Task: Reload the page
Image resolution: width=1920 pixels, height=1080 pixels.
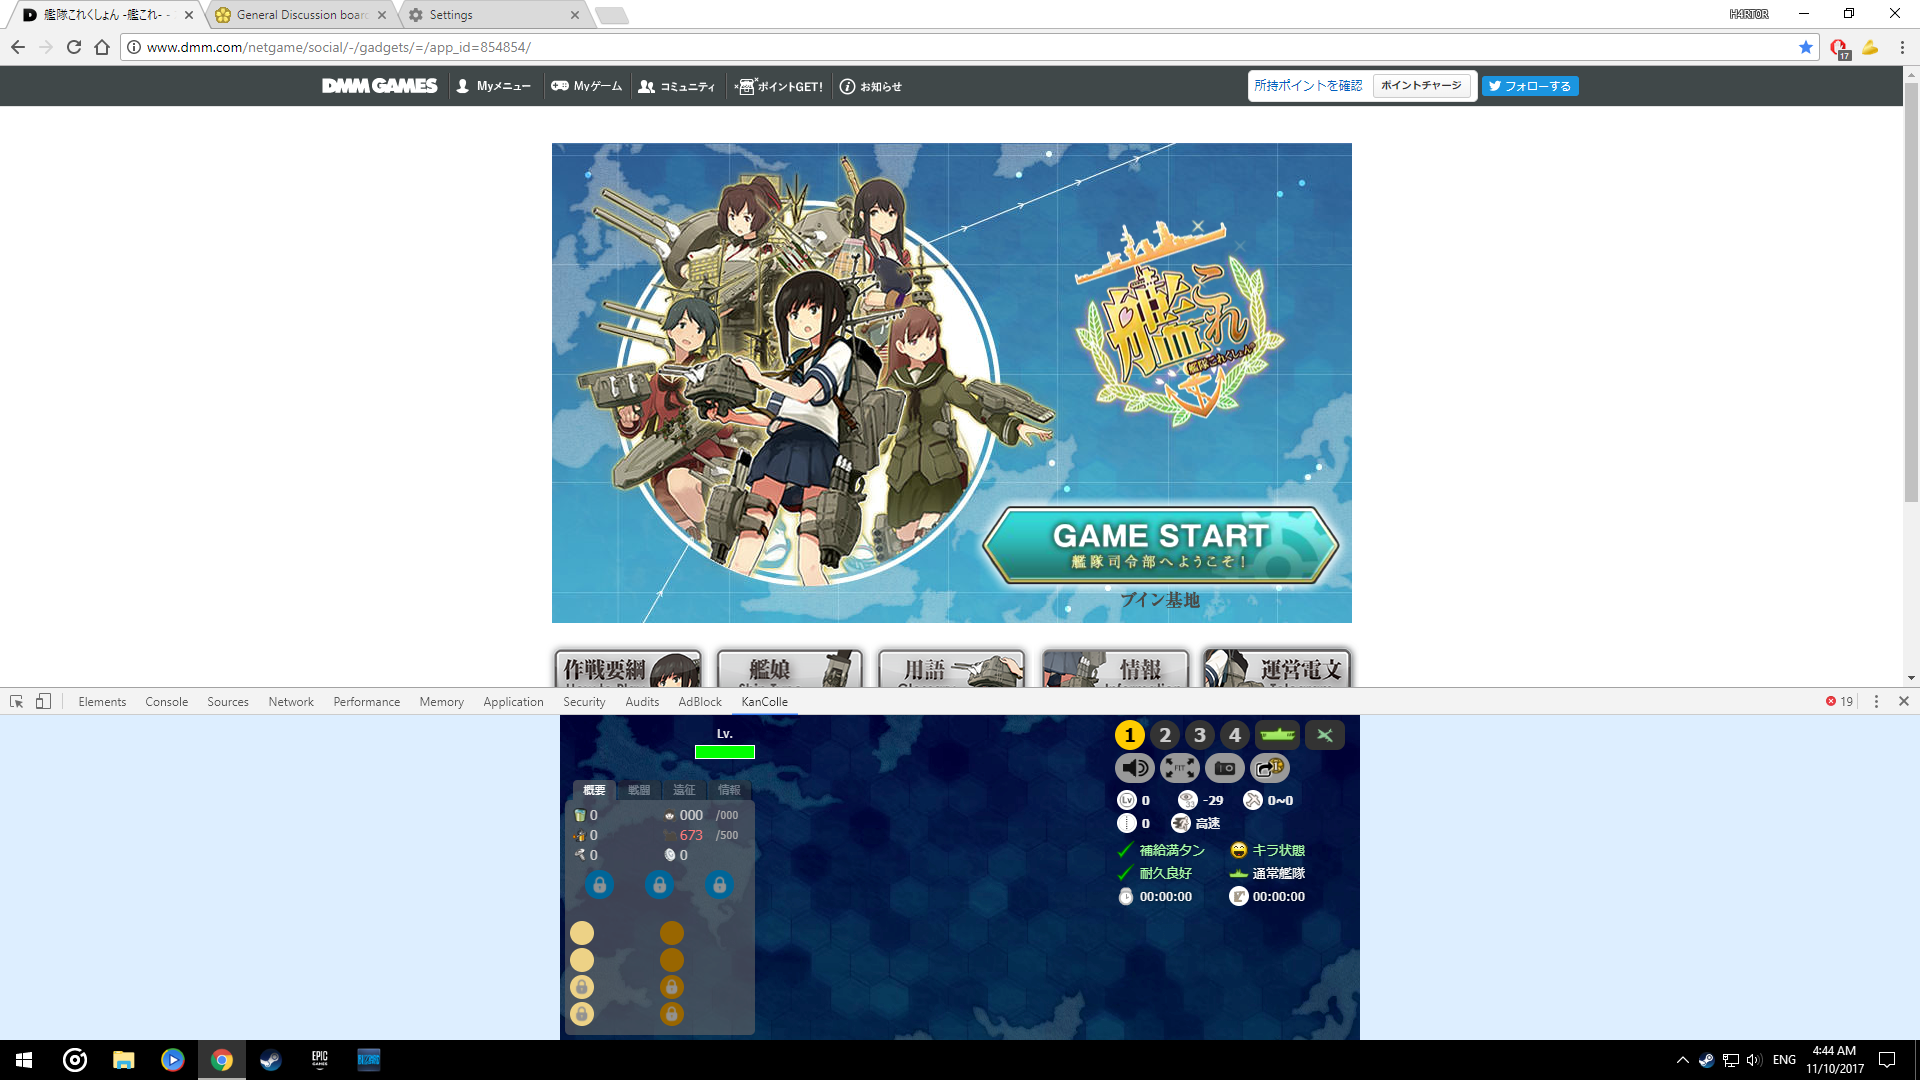Action: click(74, 47)
